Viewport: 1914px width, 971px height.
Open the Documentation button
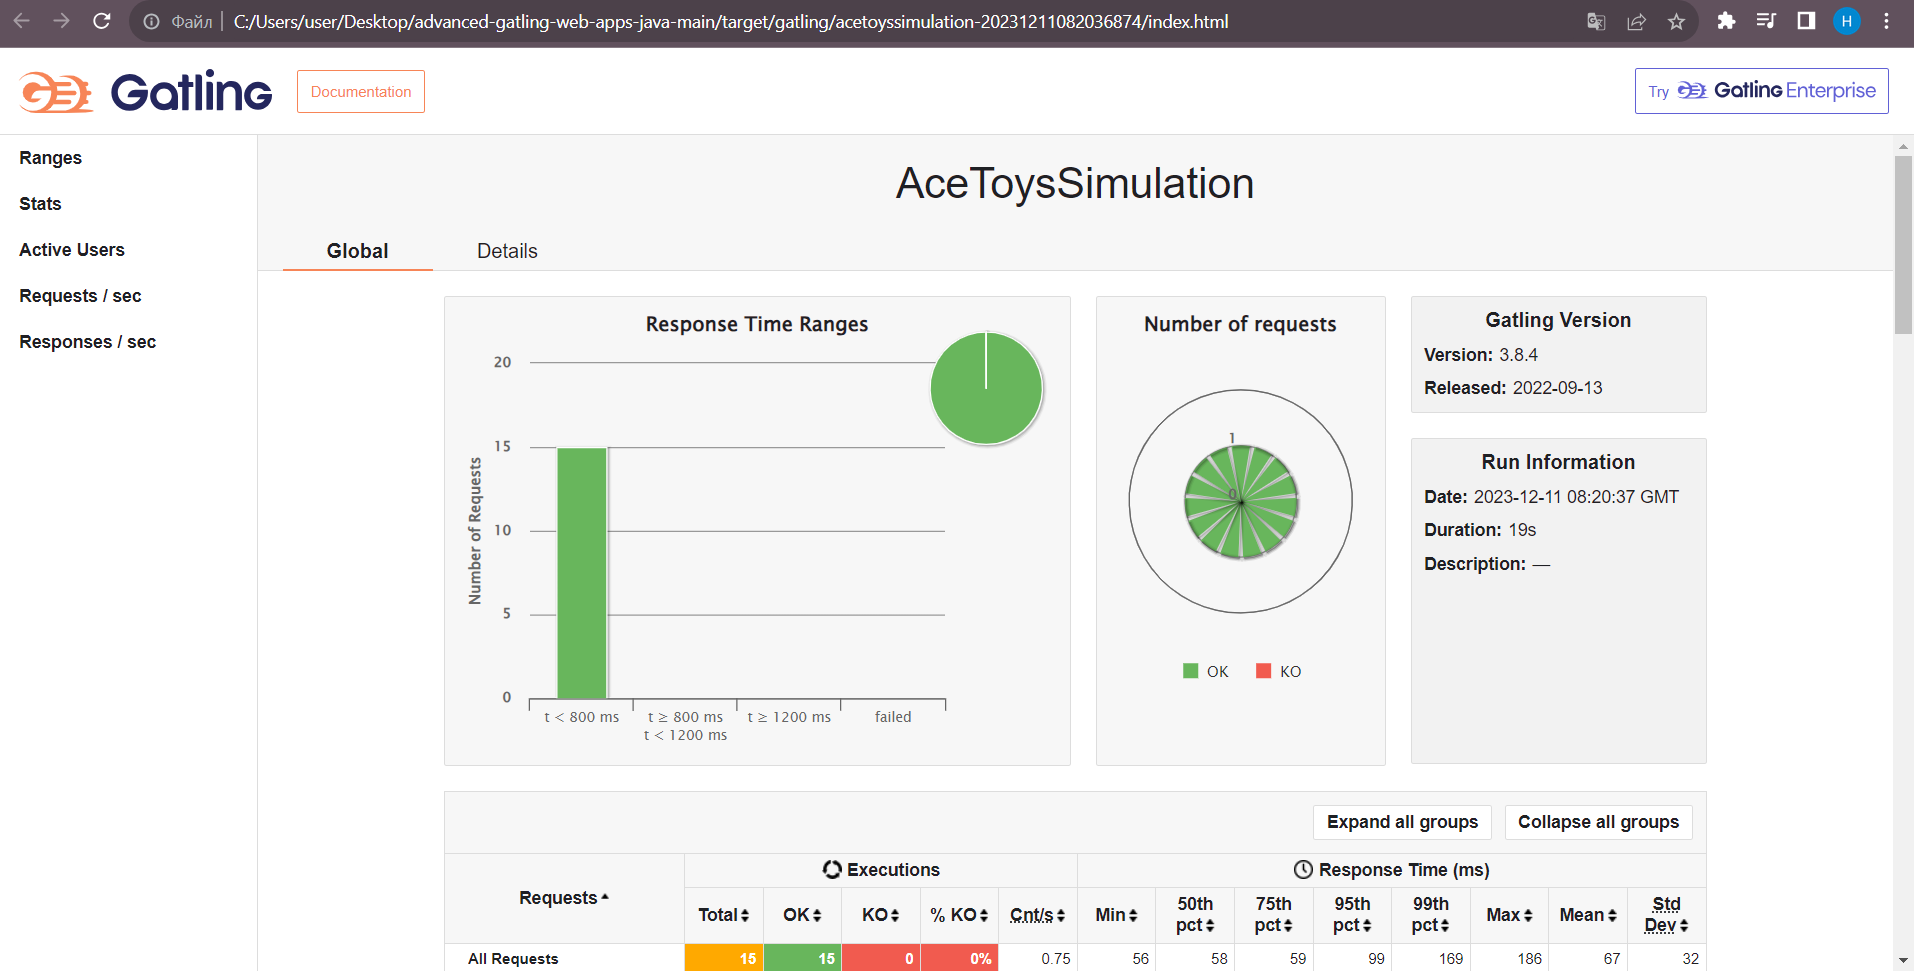[361, 92]
